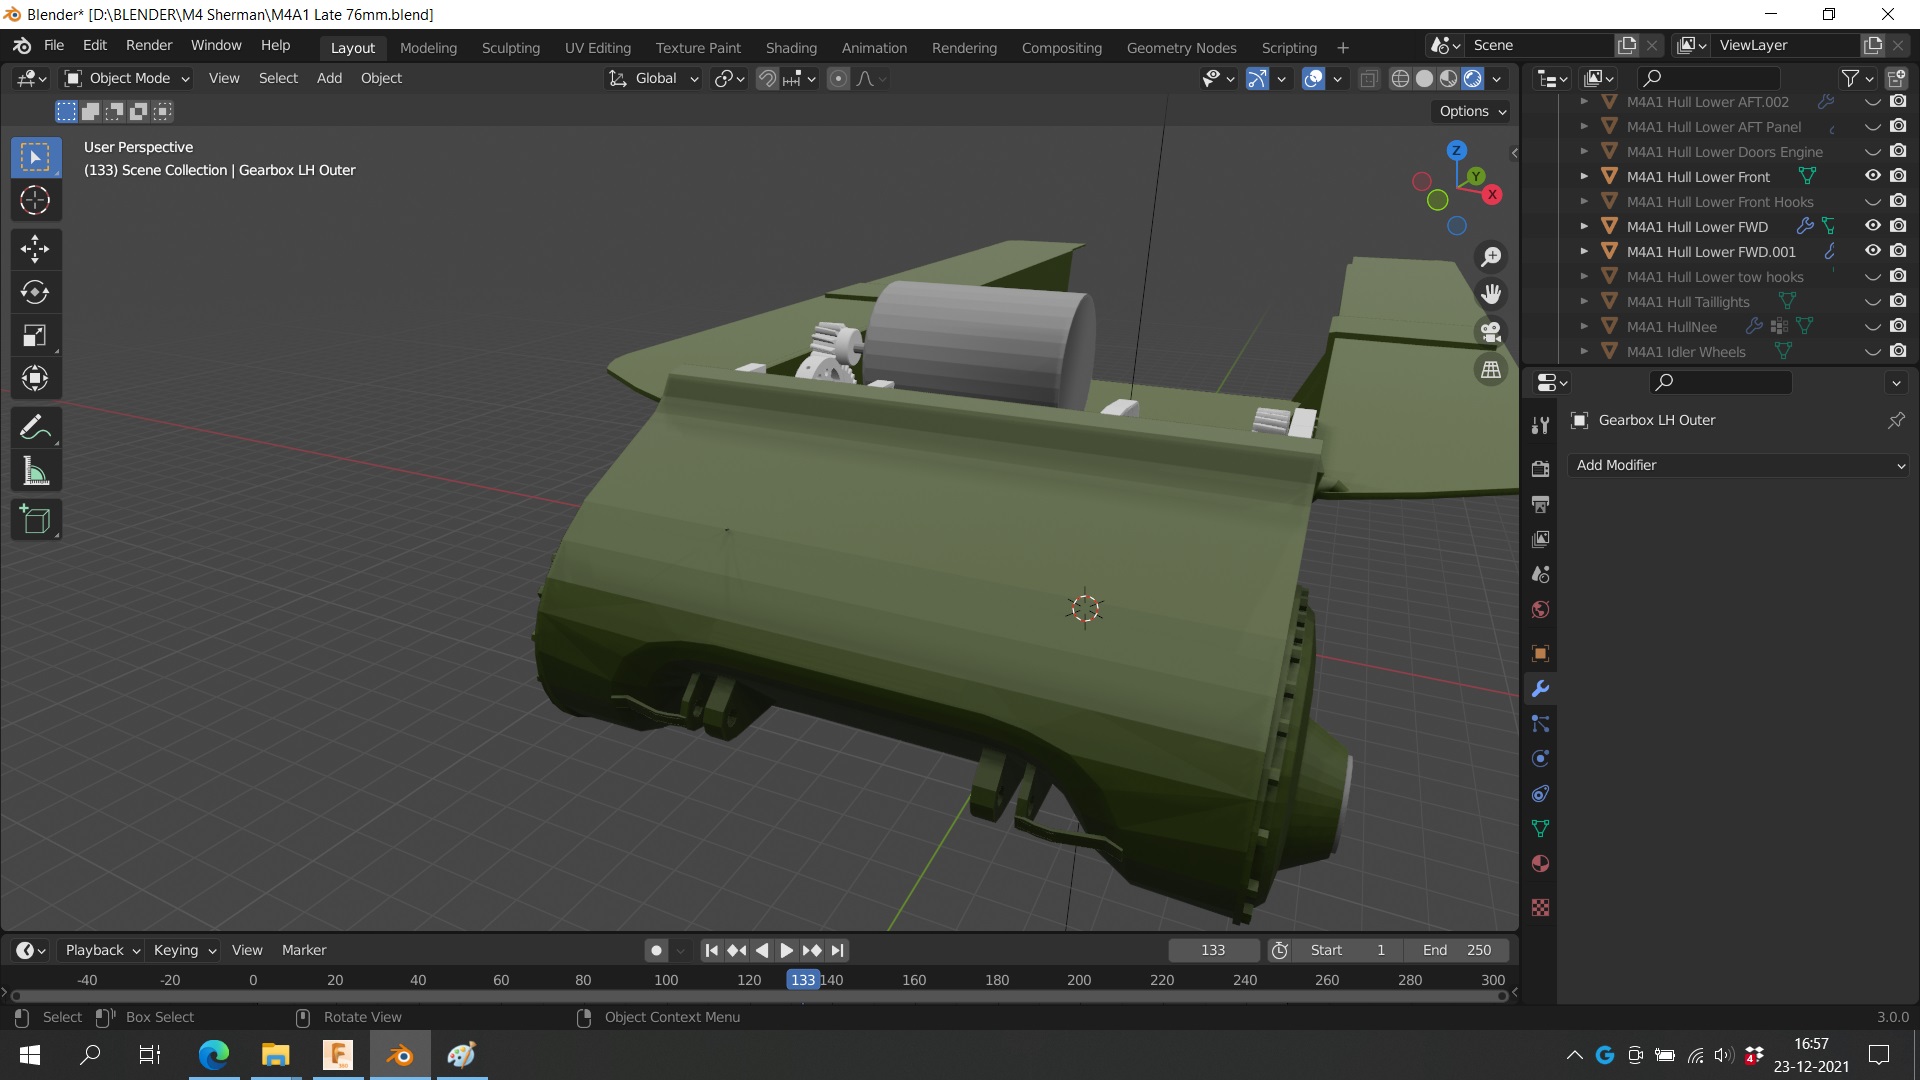Select the Move tool in toolbar
Image resolution: width=1920 pixels, height=1080 pixels.
coord(35,249)
